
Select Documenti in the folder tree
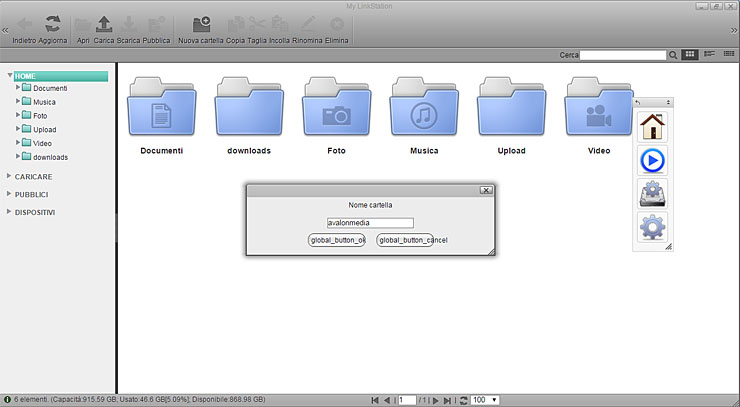coord(50,88)
